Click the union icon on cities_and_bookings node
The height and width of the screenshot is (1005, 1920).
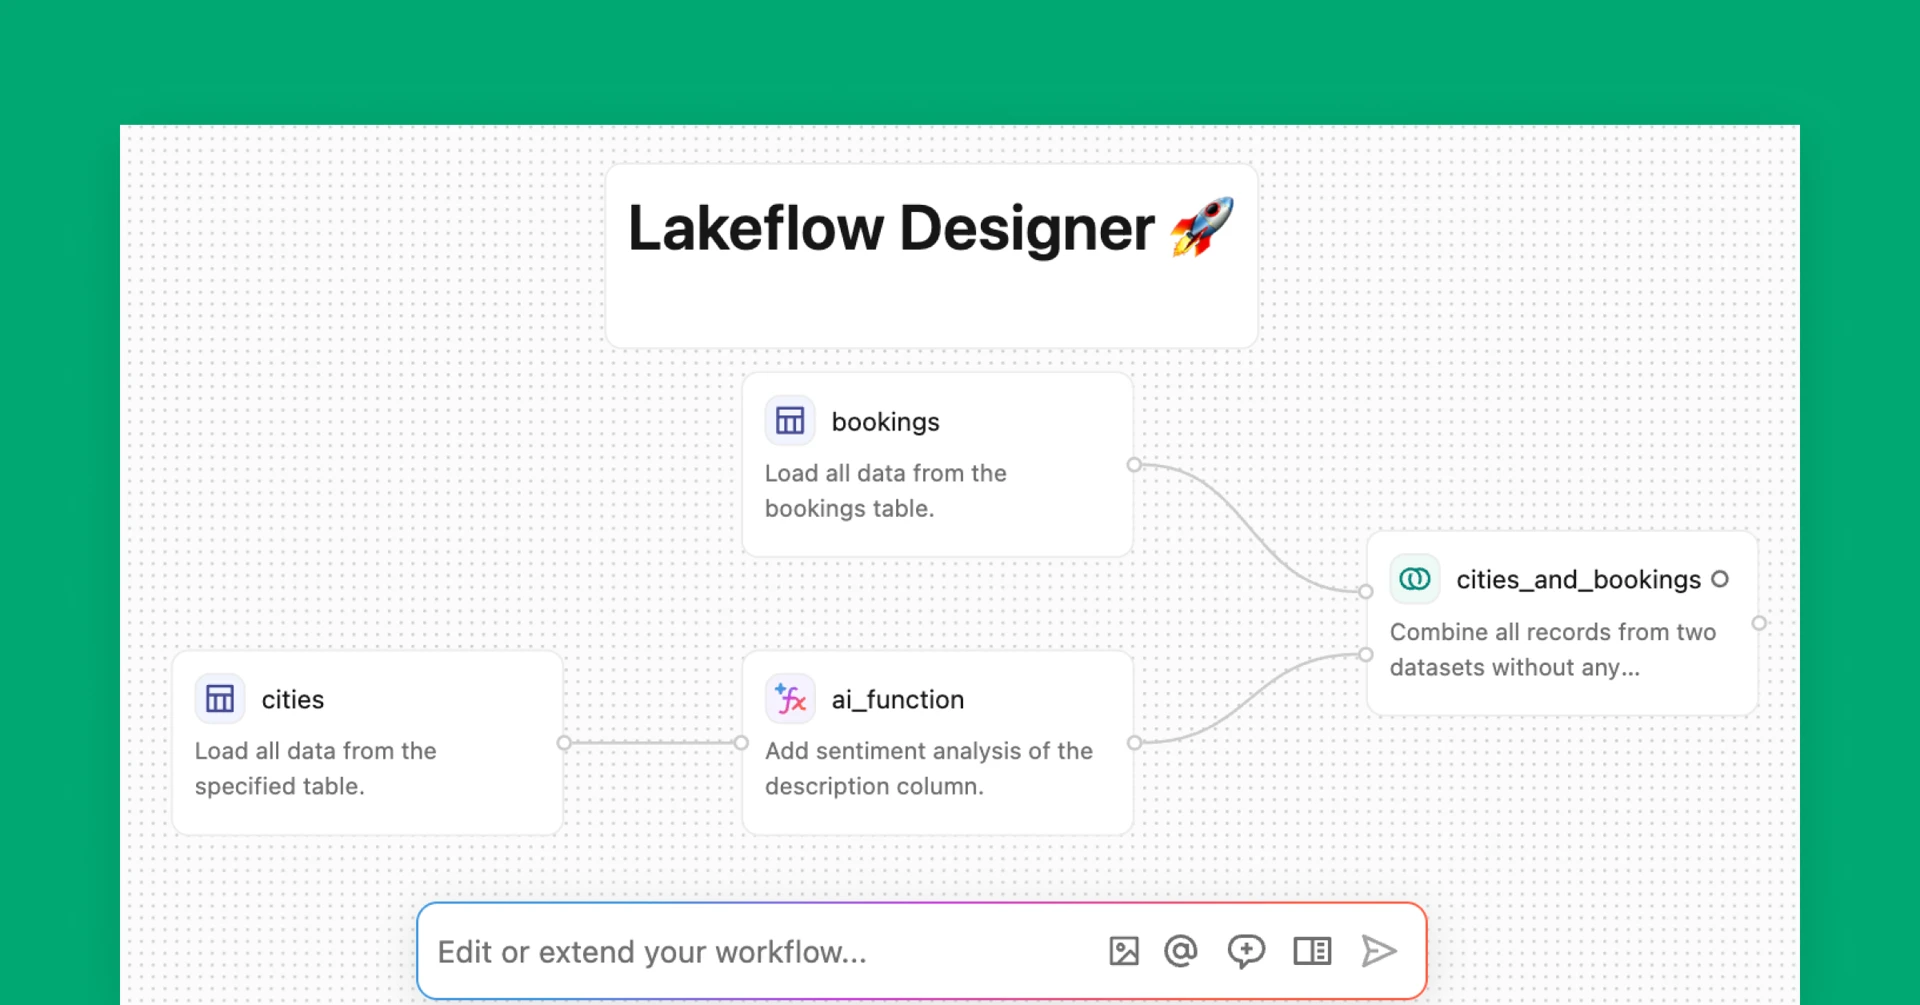tap(1414, 578)
